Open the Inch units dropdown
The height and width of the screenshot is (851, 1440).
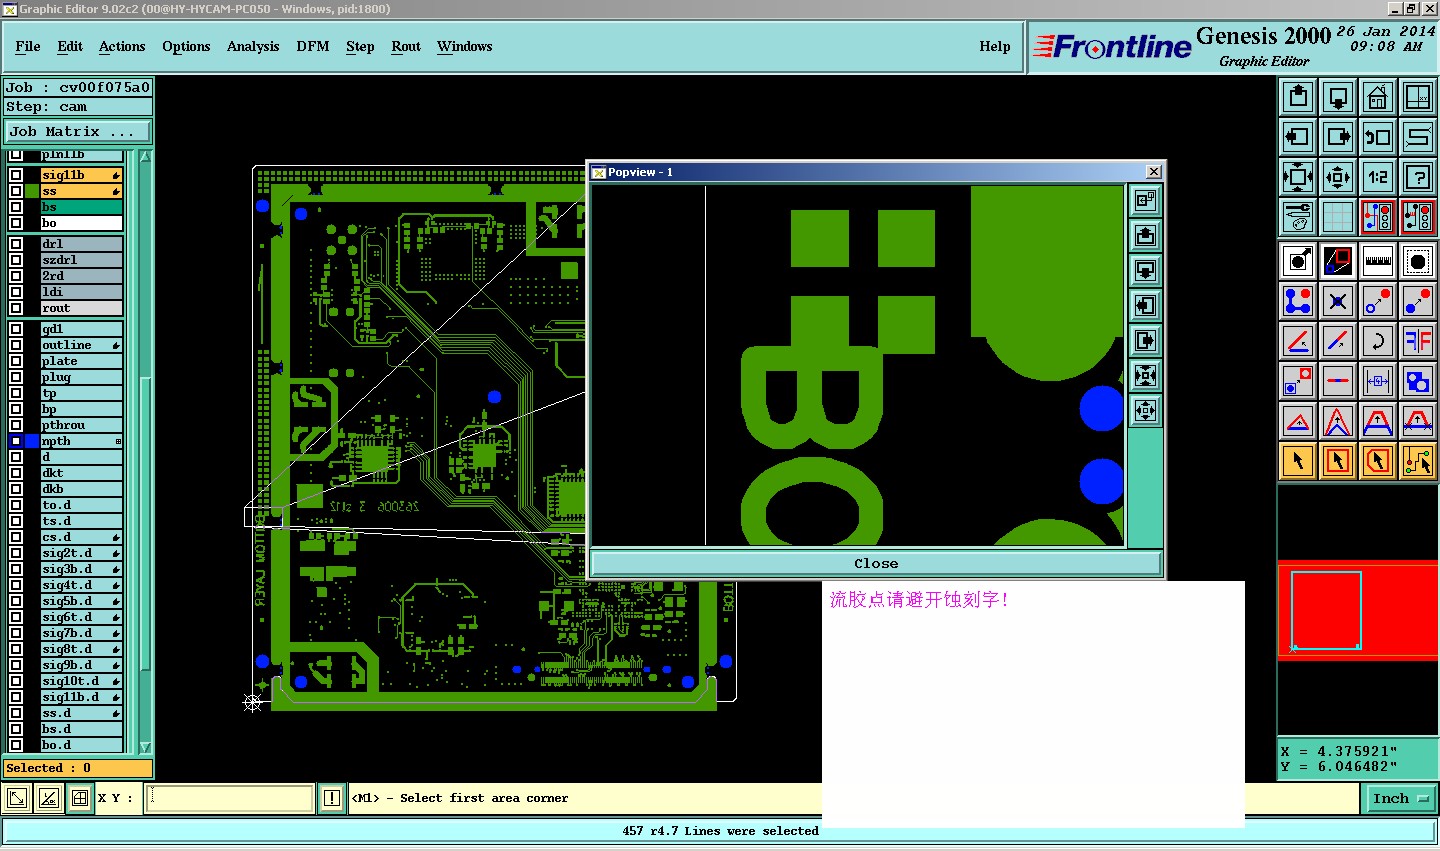[x=1400, y=798]
